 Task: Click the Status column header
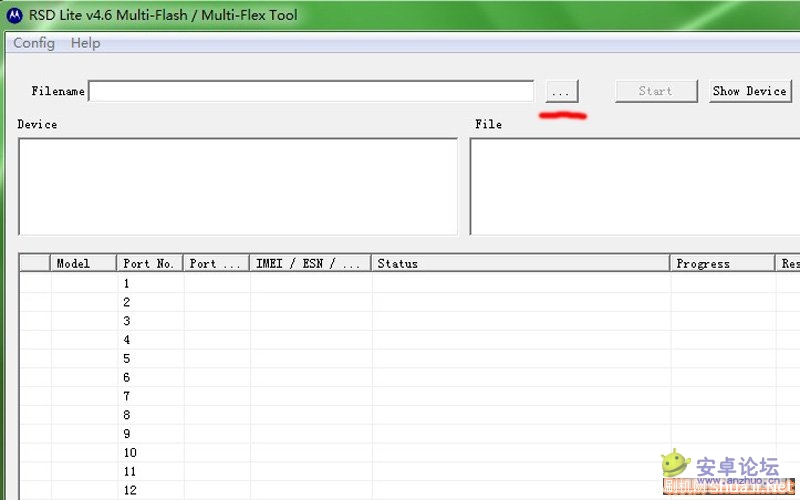[x=520, y=263]
